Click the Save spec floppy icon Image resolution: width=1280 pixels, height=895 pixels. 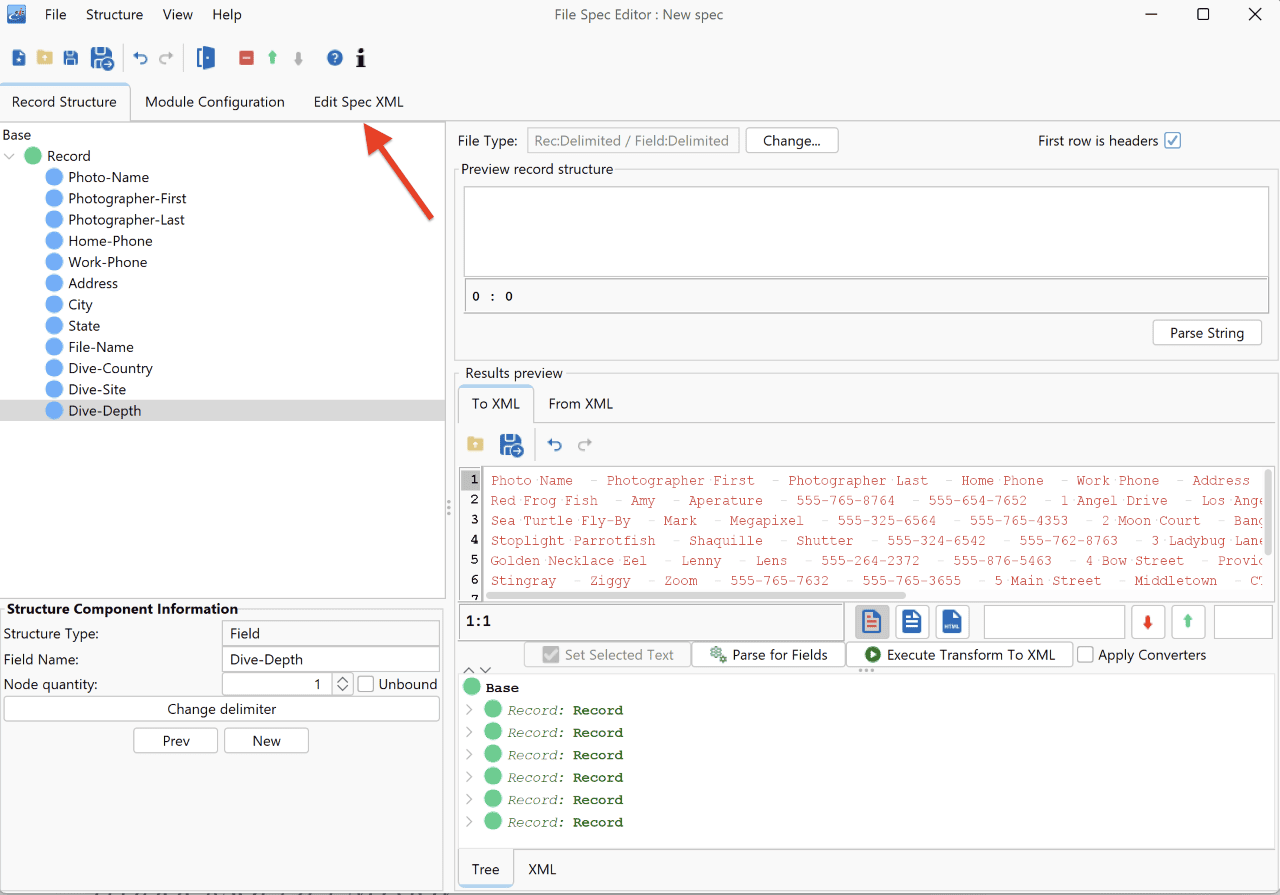click(x=71, y=58)
